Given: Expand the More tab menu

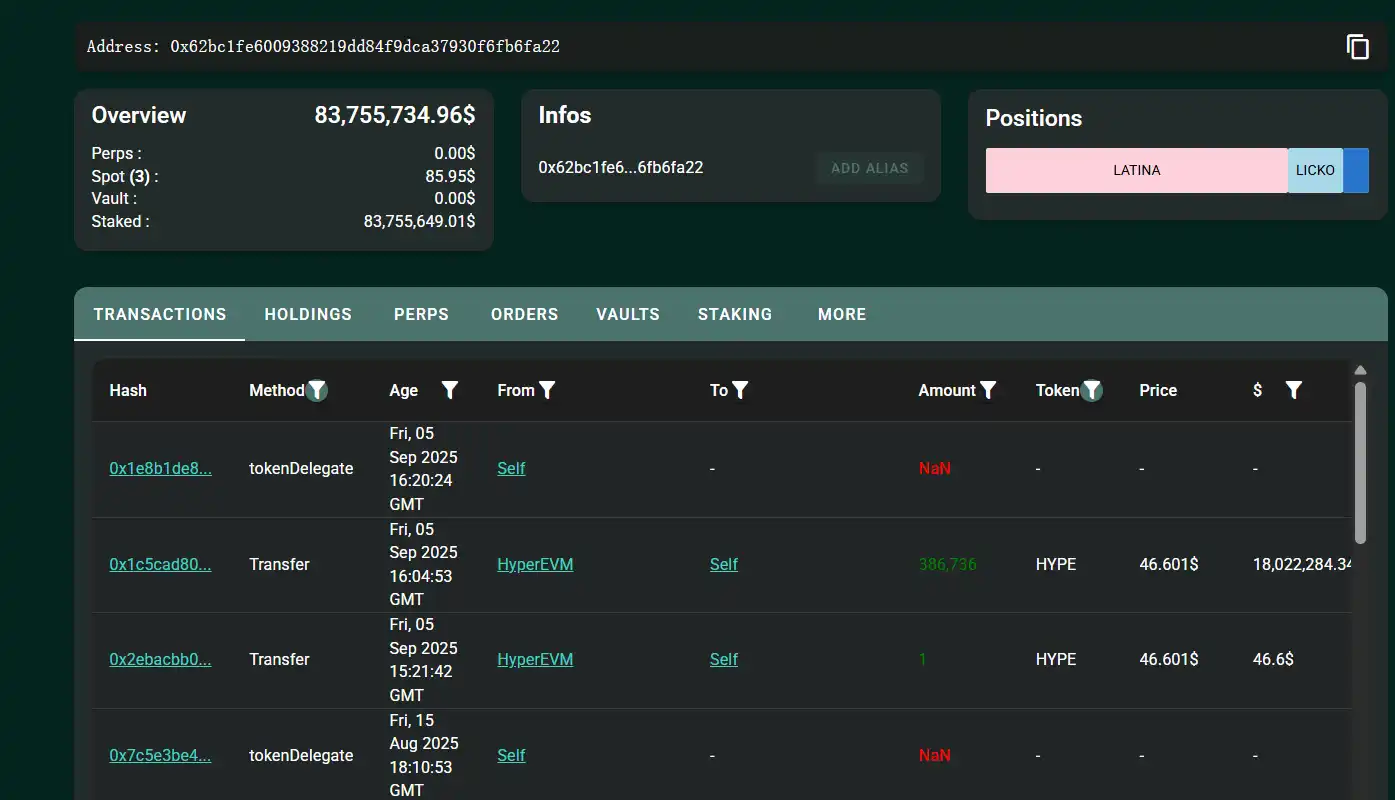Looking at the screenshot, I should pos(842,314).
